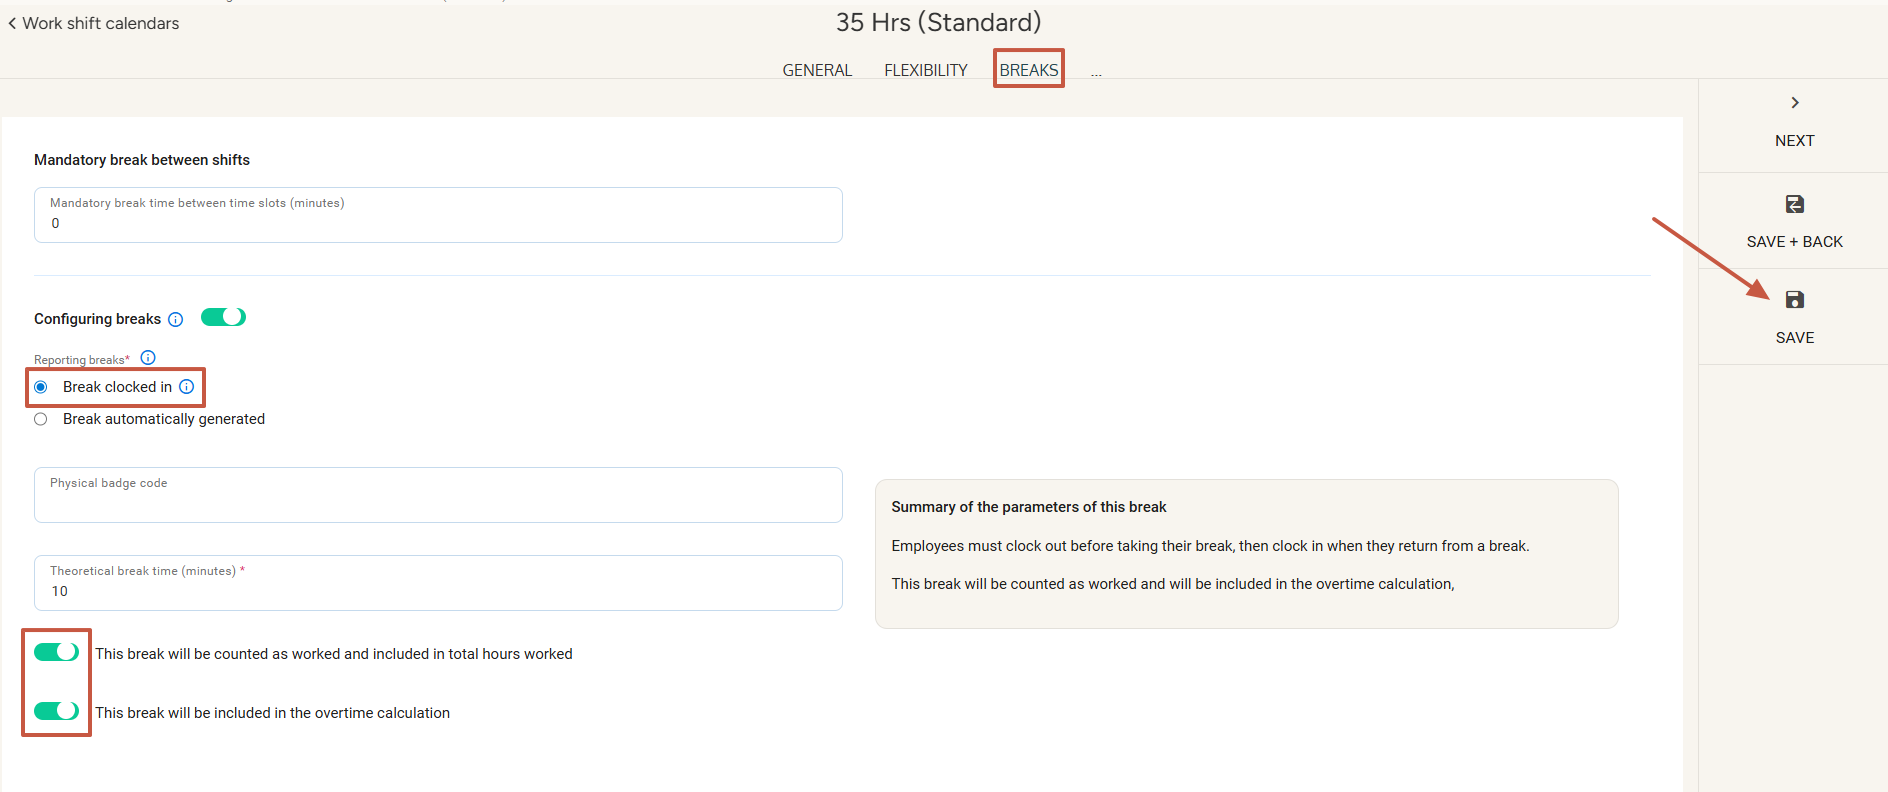Click info icon next to Reporting breaks
1888x792 pixels.
point(148,358)
